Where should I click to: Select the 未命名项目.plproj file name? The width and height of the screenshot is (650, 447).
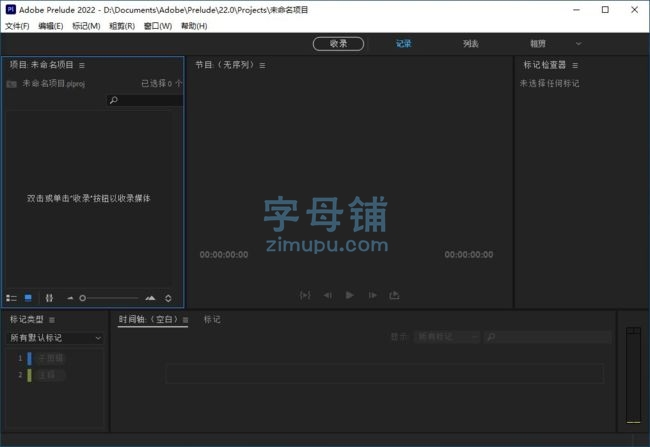click(x=53, y=84)
